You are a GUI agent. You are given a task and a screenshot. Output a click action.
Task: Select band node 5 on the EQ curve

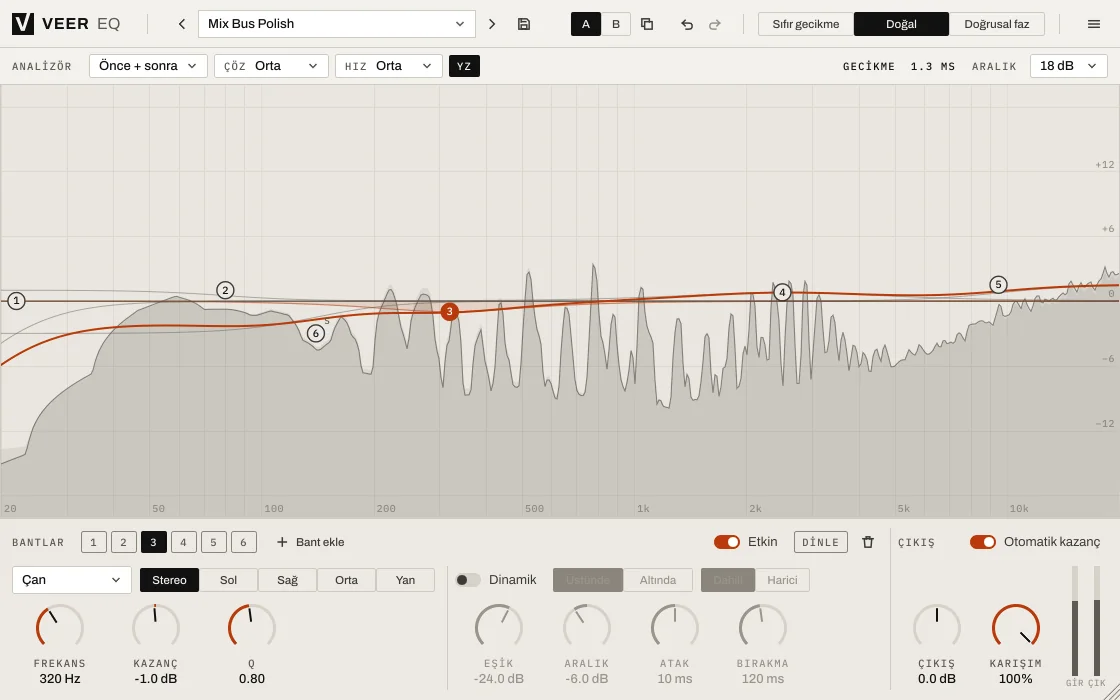998,285
